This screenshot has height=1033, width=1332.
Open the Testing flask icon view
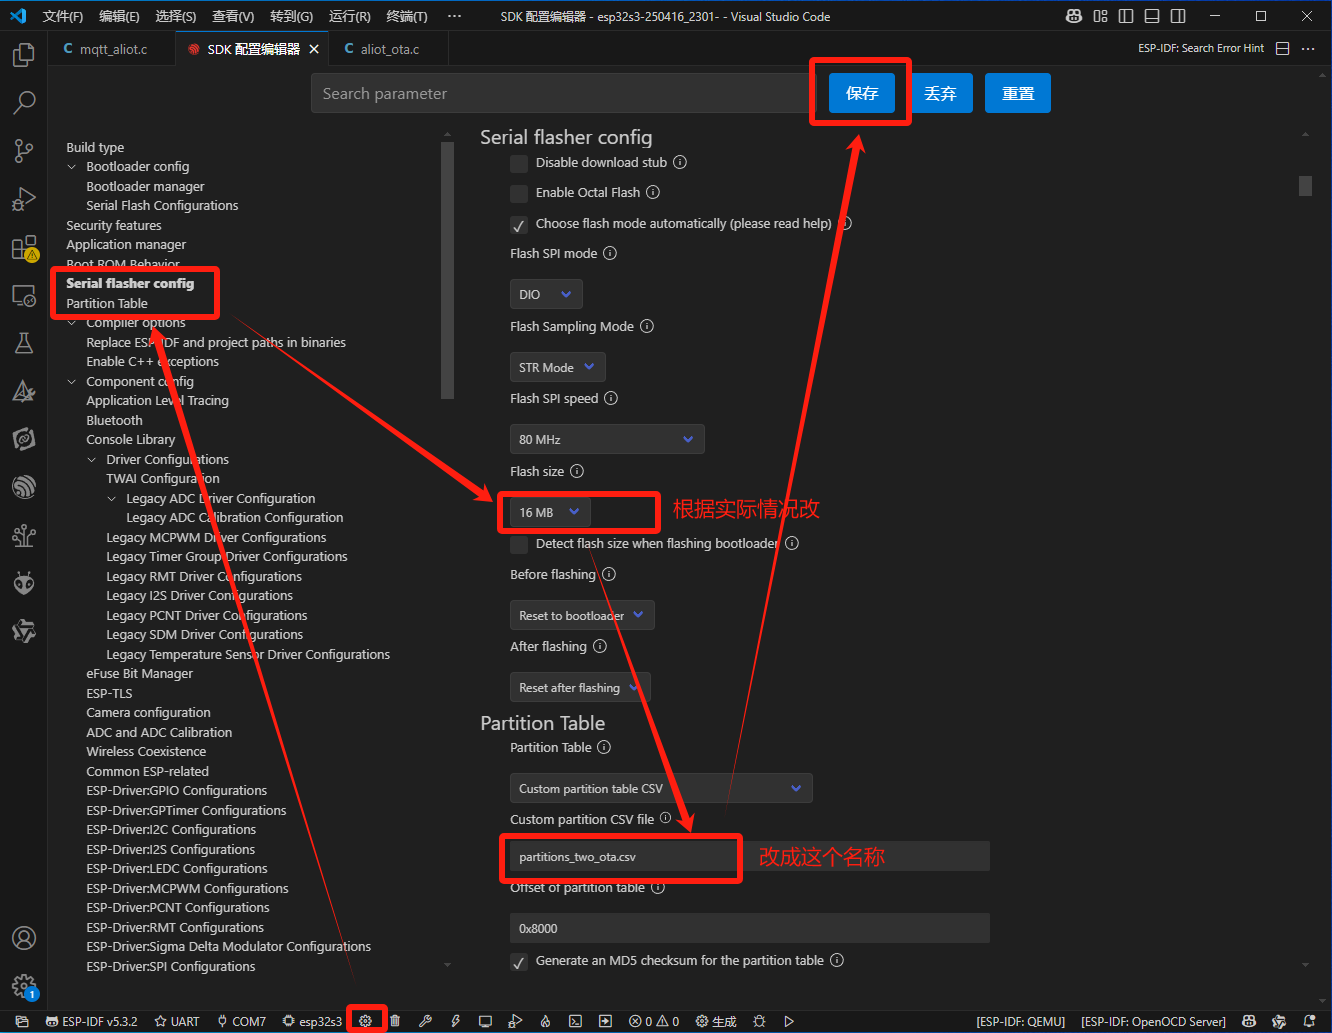[24, 343]
